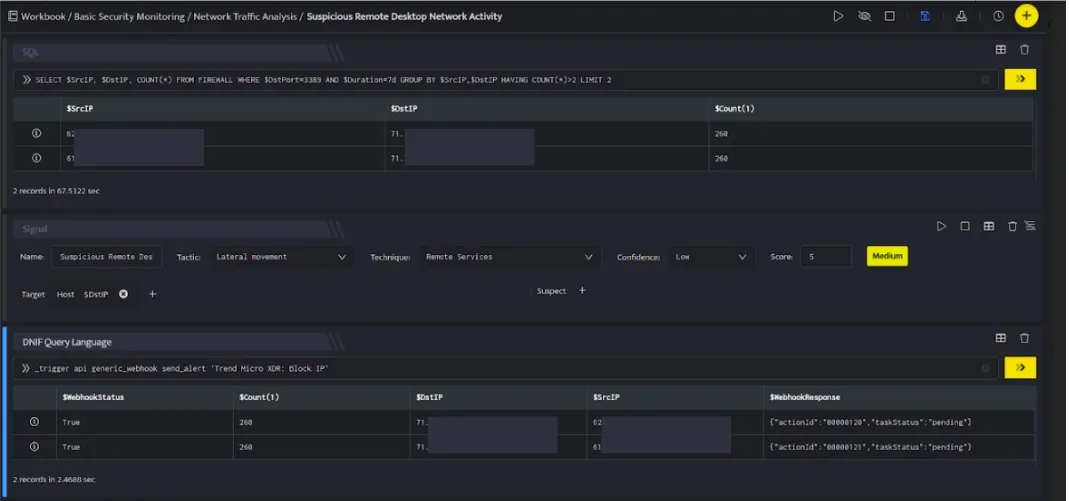Screen dimensions: 1069x501
Task: Stop the Signal block with square icon
Action: [965, 226]
